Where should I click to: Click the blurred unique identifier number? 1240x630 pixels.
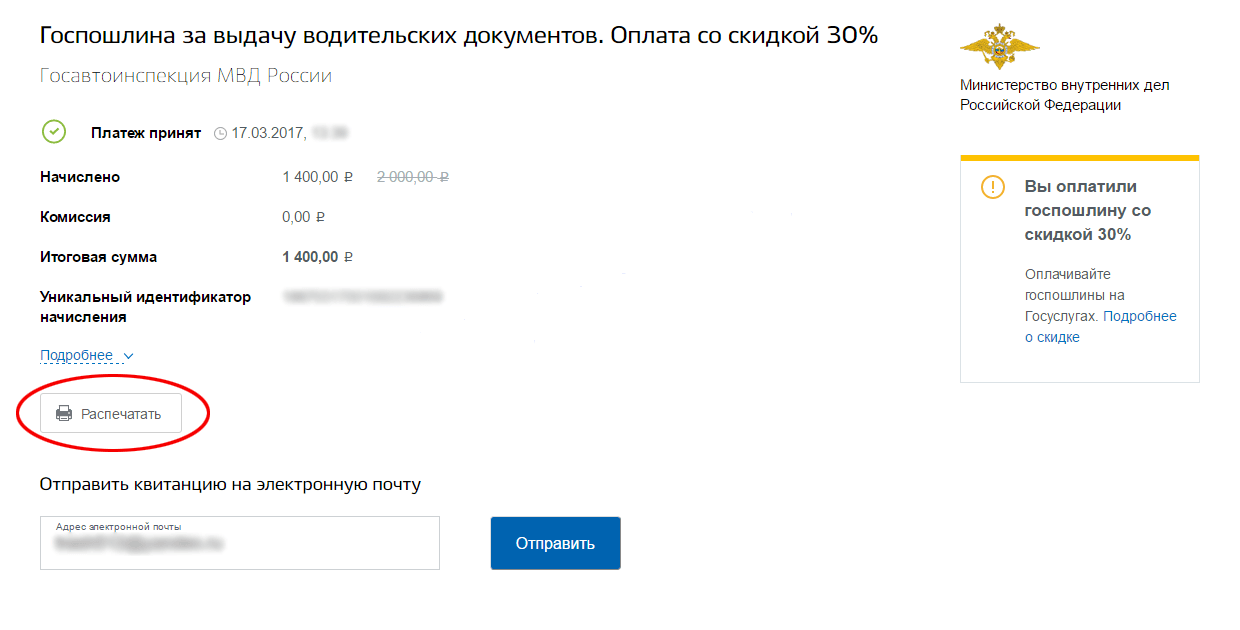[x=363, y=297]
